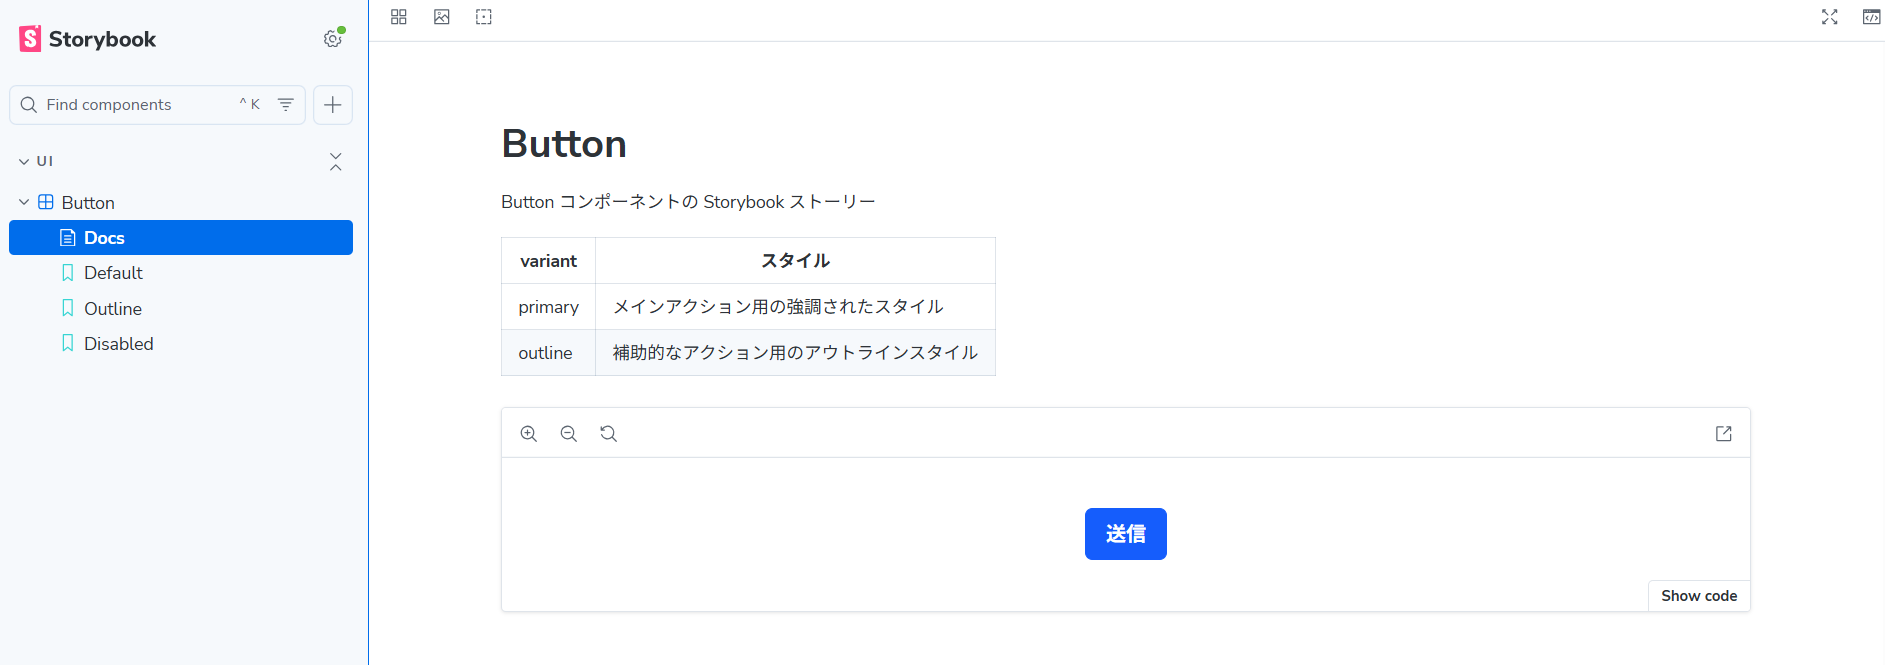
Task: Click the Show code button
Action: [x=1698, y=596]
